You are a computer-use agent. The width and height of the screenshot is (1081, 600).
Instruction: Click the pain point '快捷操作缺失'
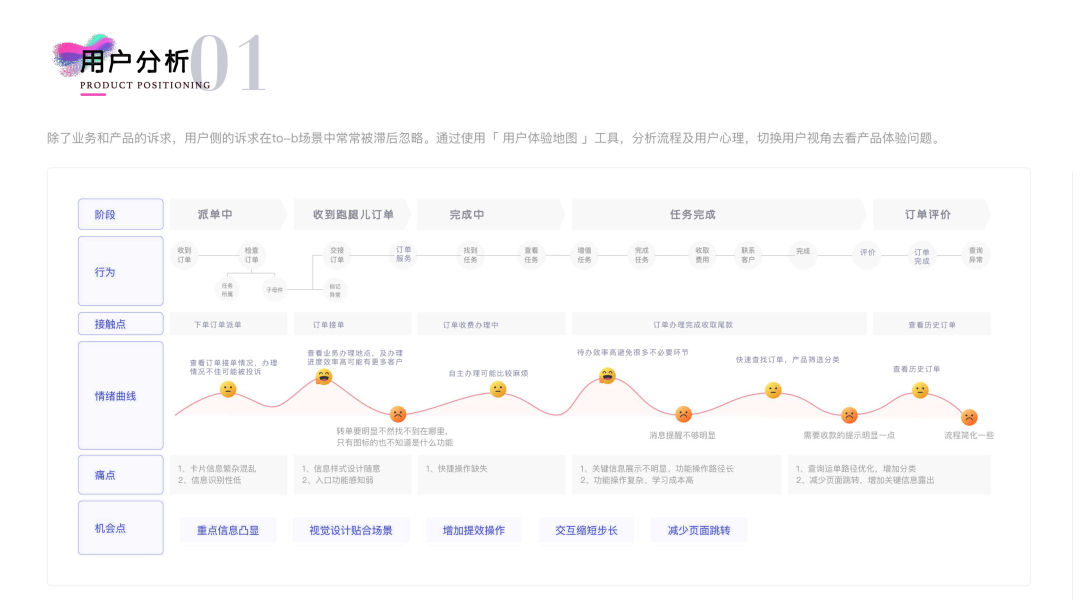[456, 468]
